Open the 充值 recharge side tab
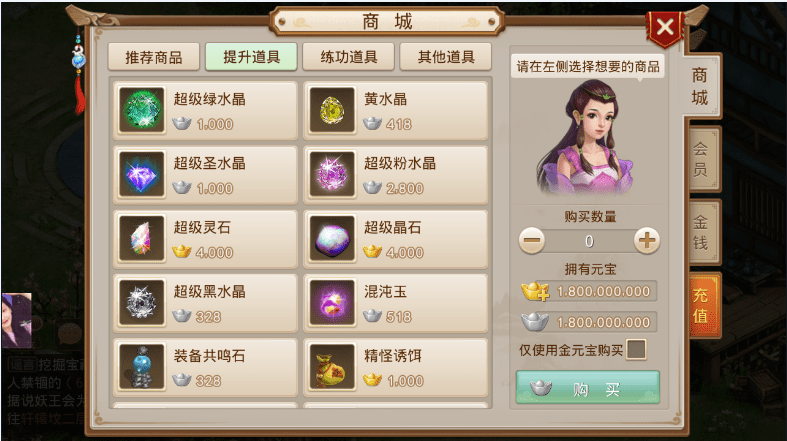This screenshot has height=441, width=787. point(702,306)
